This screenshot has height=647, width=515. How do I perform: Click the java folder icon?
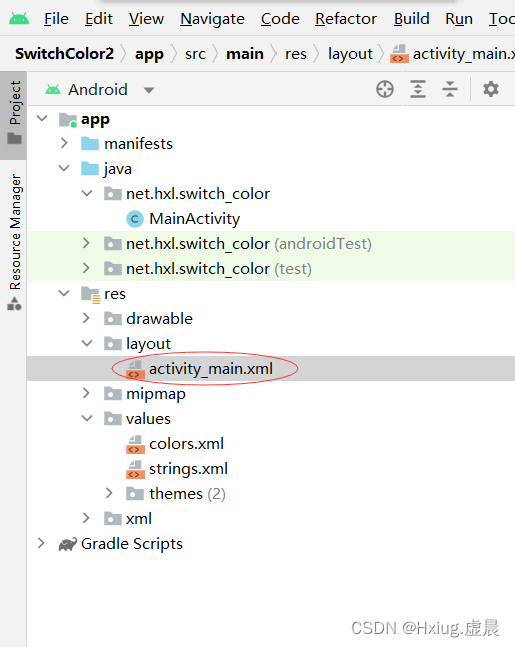point(90,169)
